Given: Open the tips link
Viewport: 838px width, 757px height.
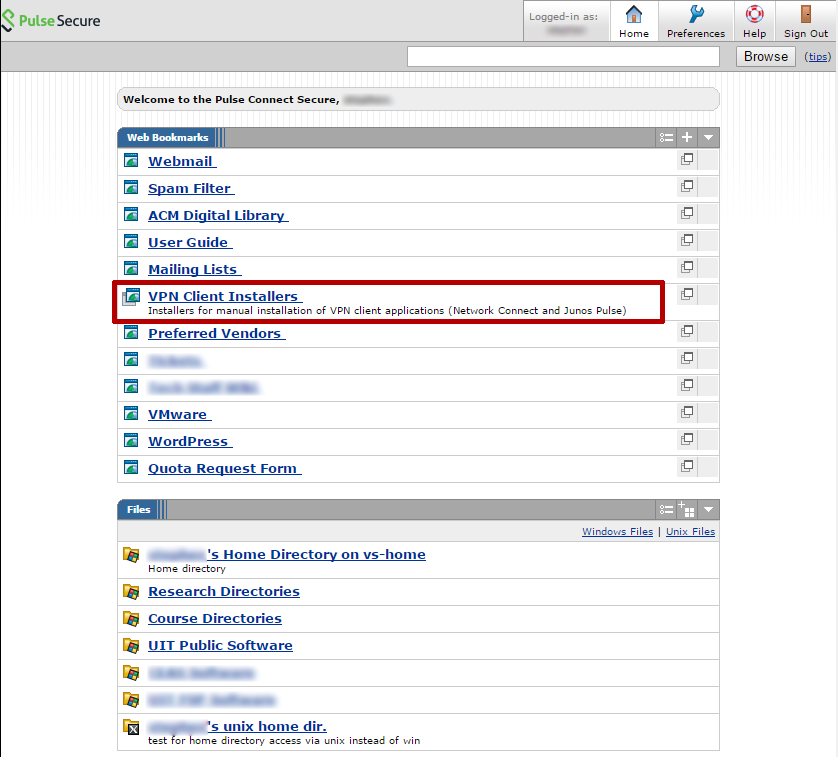Looking at the screenshot, I should click(x=818, y=57).
